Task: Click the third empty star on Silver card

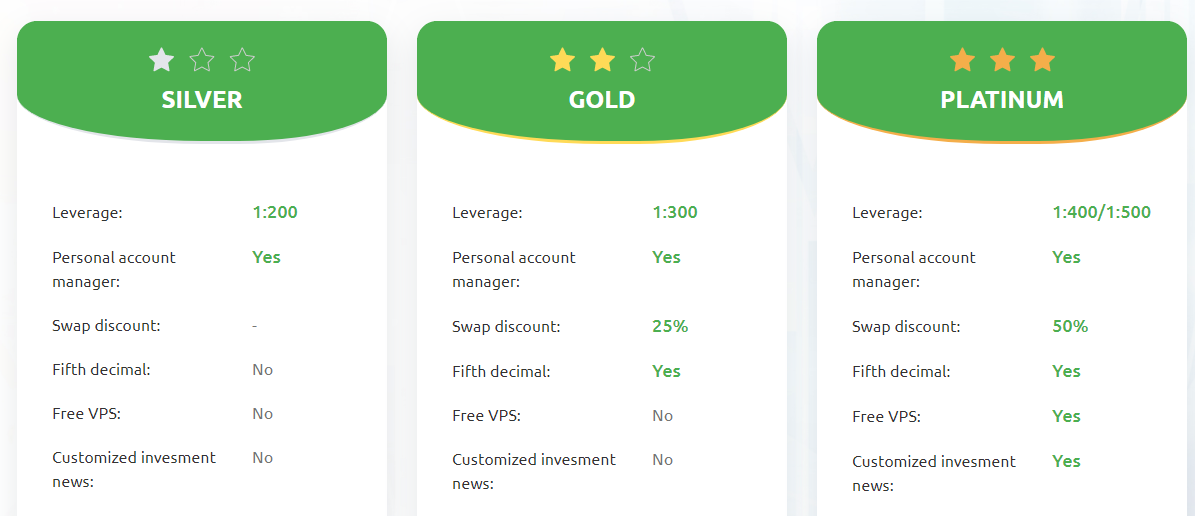Action: 242,59
